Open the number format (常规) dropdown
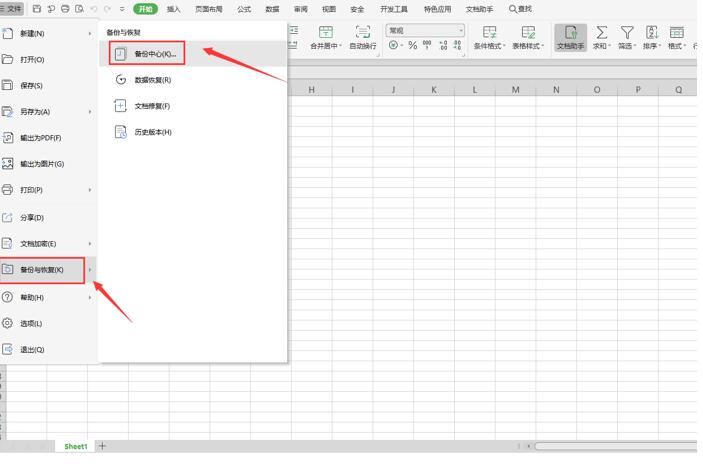This screenshot has height=466, width=703. [461, 31]
